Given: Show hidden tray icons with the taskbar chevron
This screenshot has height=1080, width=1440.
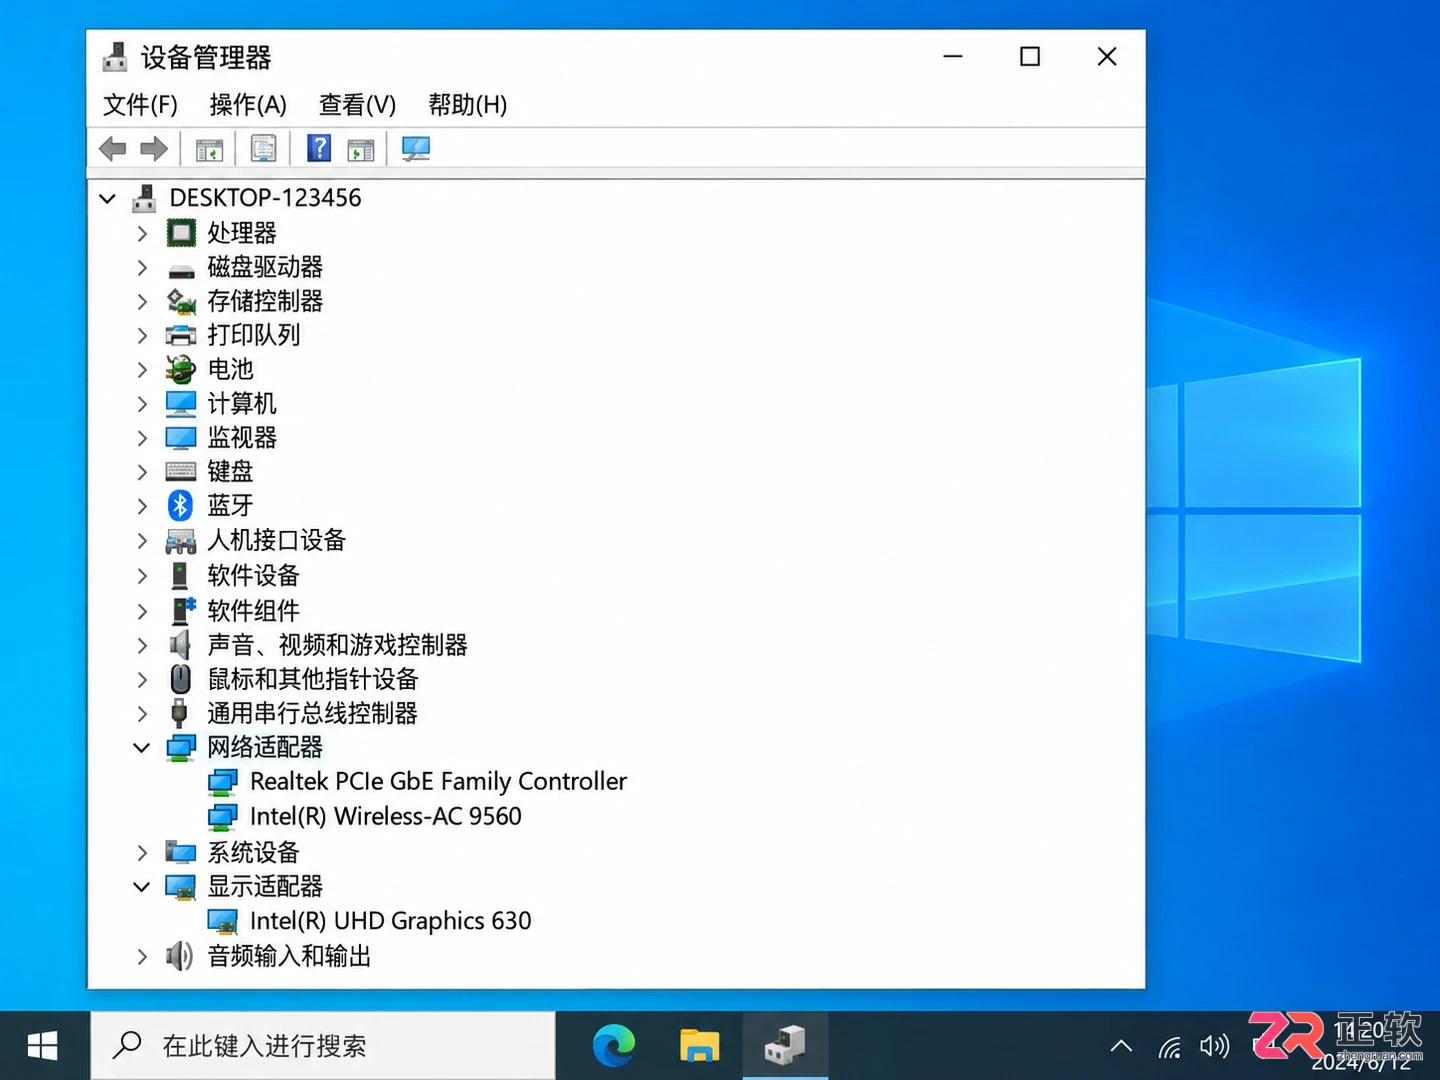Looking at the screenshot, I should tap(1121, 1047).
